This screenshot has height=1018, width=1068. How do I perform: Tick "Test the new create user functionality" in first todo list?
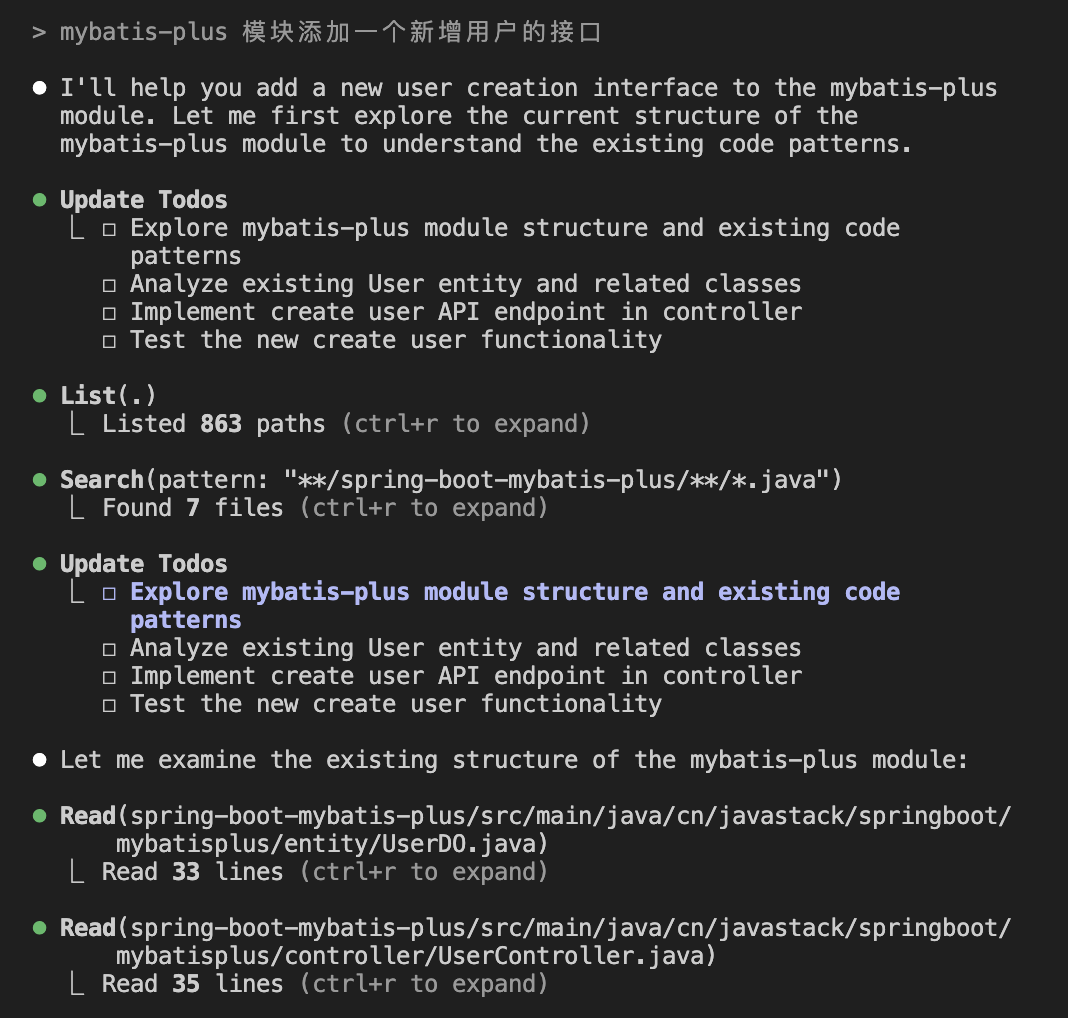(109, 341)
